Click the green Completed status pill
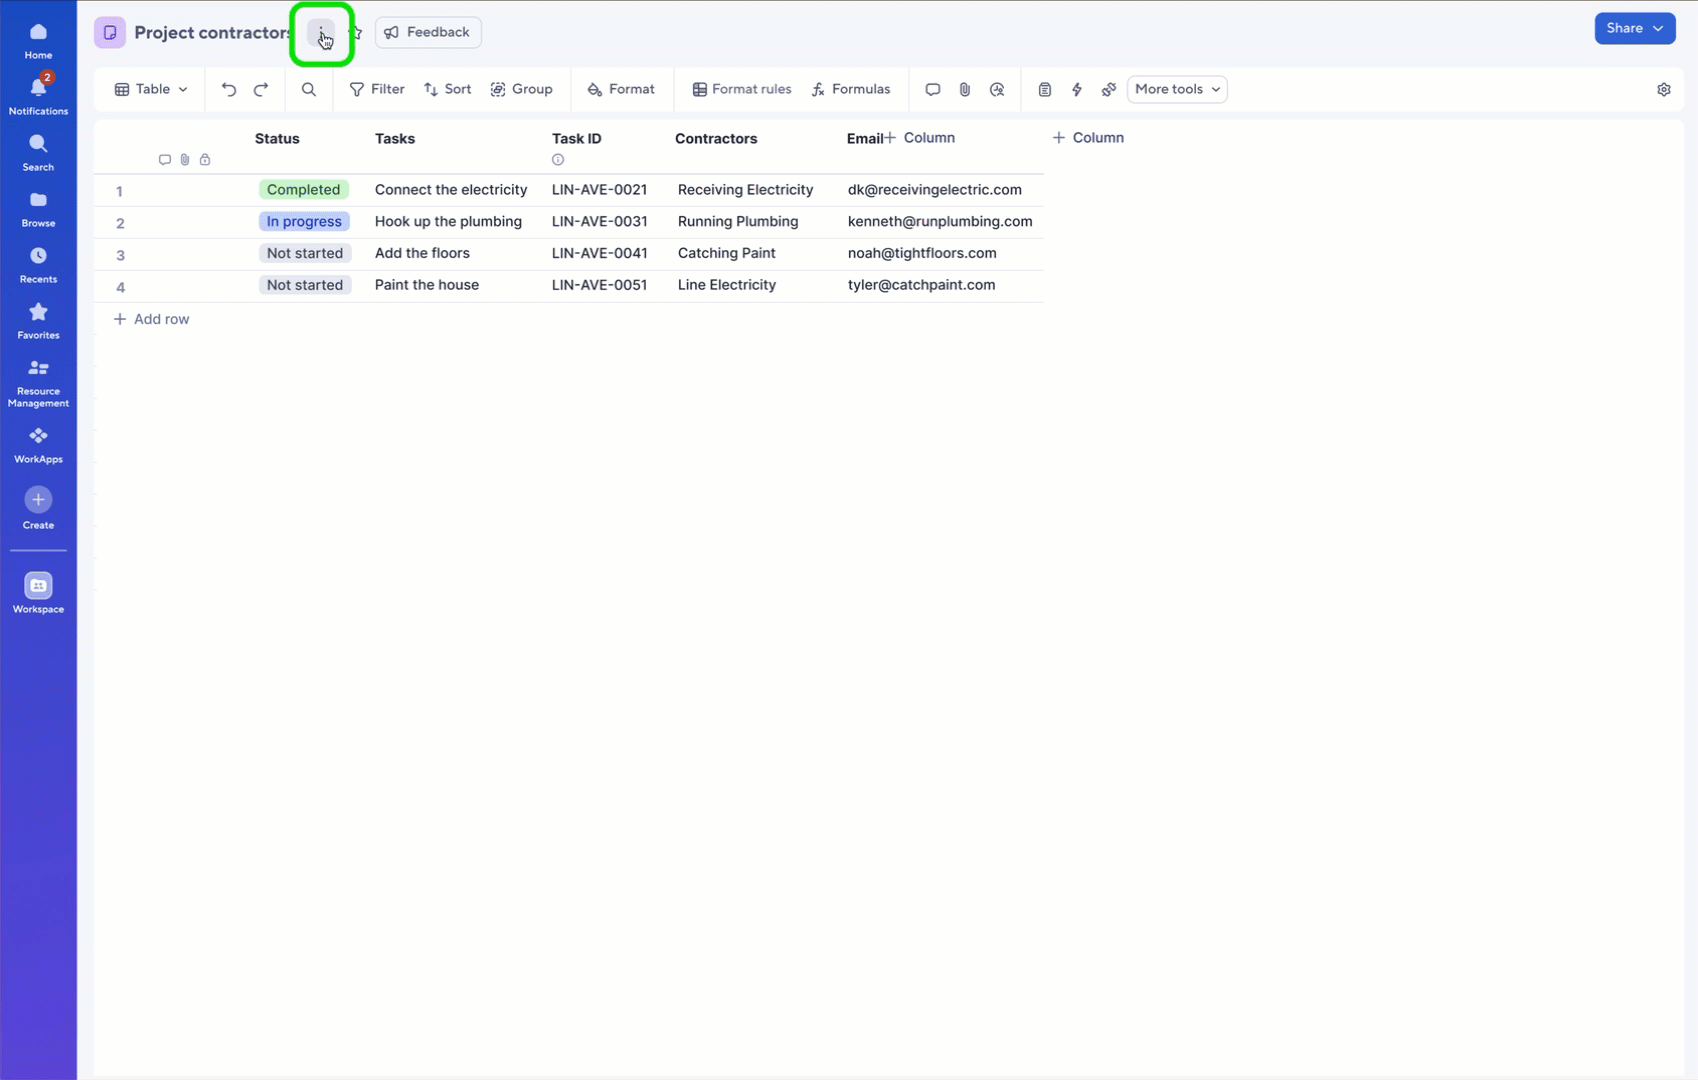Viewport: 1698px width, 1080px height. [303, 190]
